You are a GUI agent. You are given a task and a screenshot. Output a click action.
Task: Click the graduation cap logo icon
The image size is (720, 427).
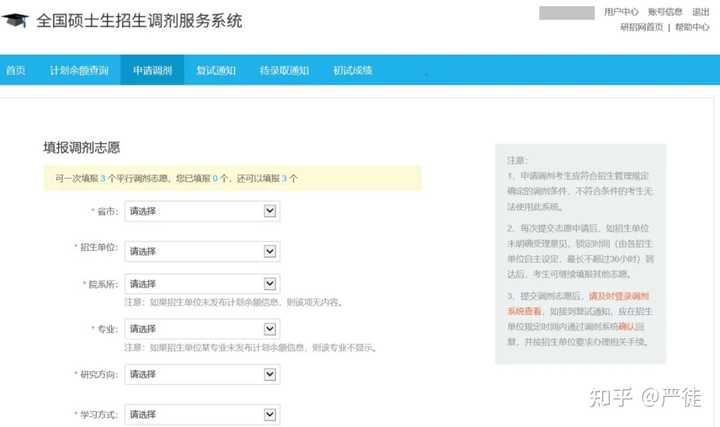pyautogui.click(x=15, y=21)
